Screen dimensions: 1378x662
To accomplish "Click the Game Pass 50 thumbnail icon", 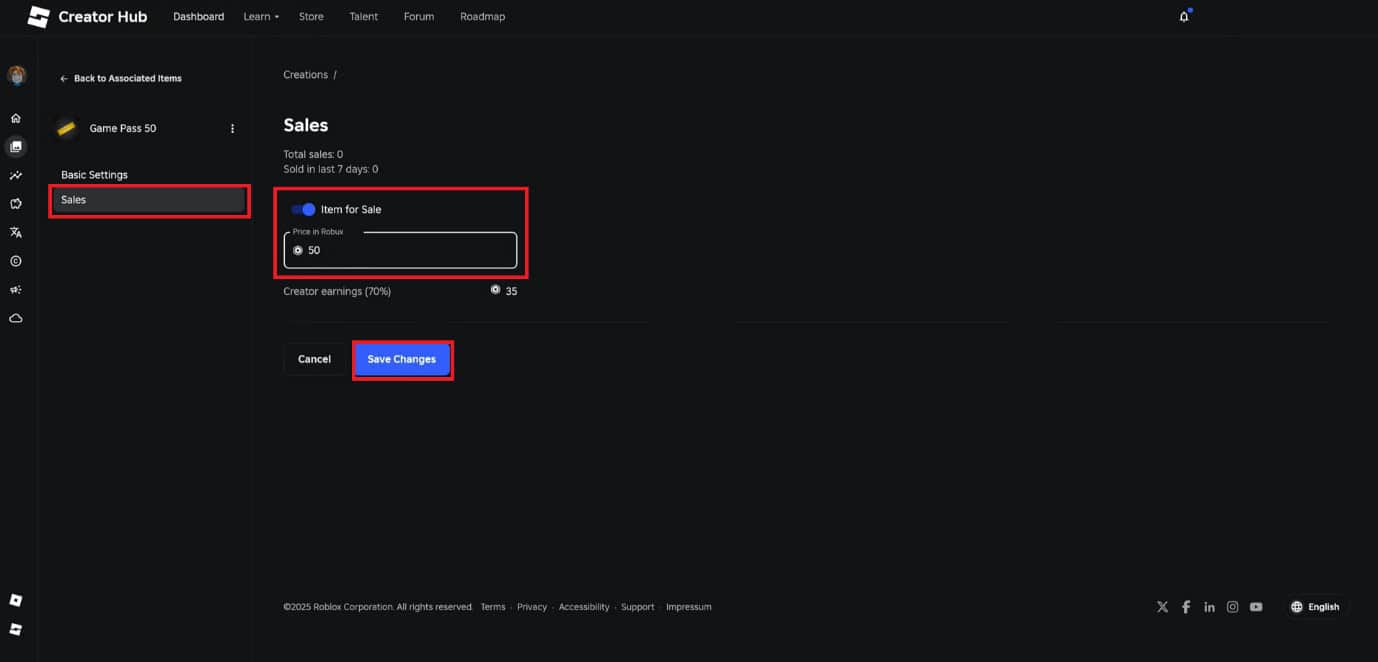I will pyautogui.click(x=67, y=128).
